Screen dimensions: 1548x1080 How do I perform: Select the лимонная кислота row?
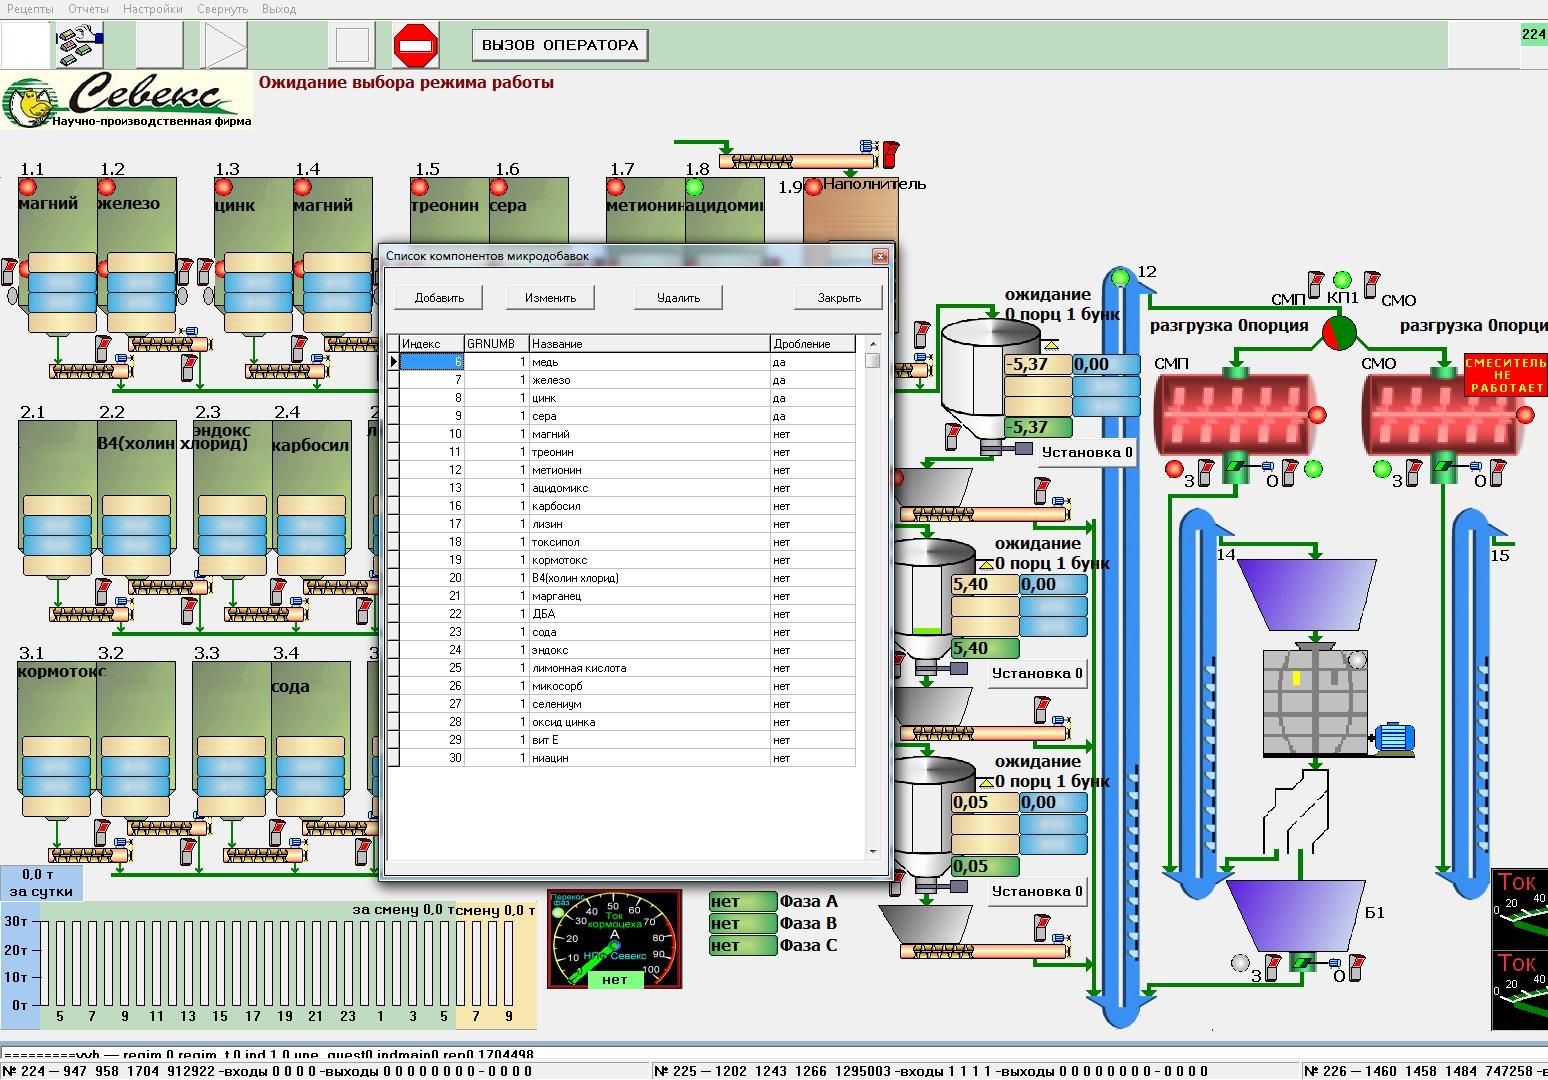pos(627,668)
